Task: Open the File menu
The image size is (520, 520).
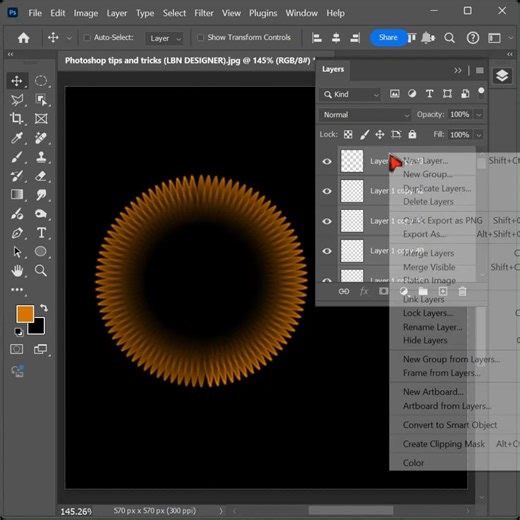Action: coord(35,13)
